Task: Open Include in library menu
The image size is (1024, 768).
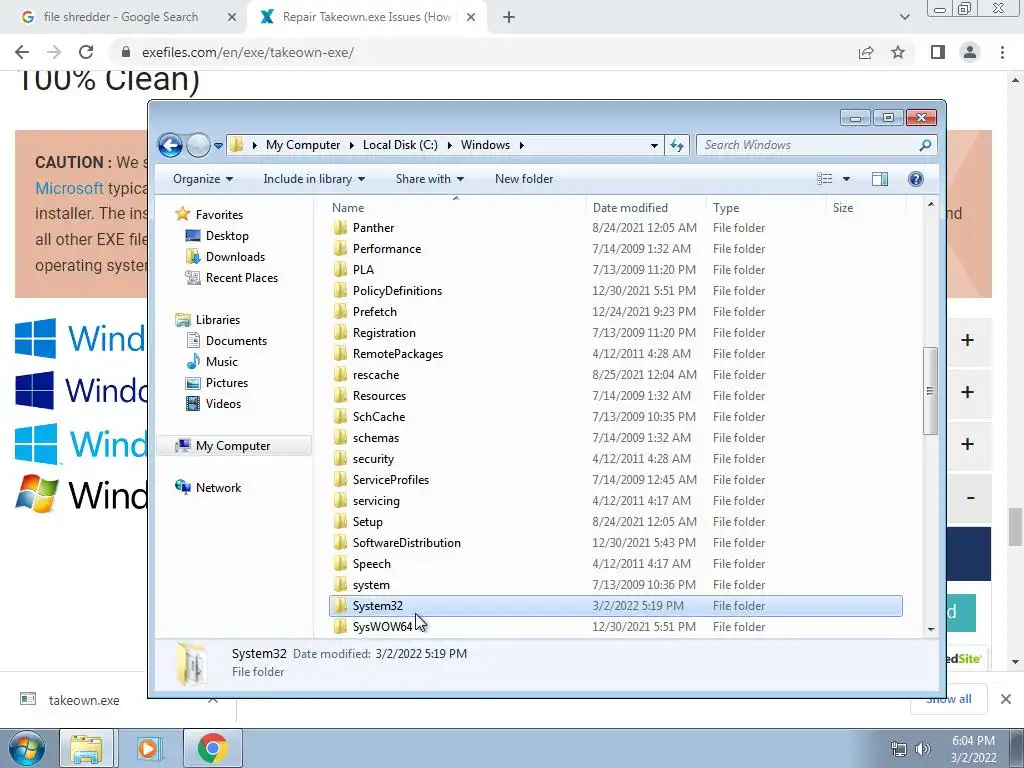Action: click(x=314, y=179)
